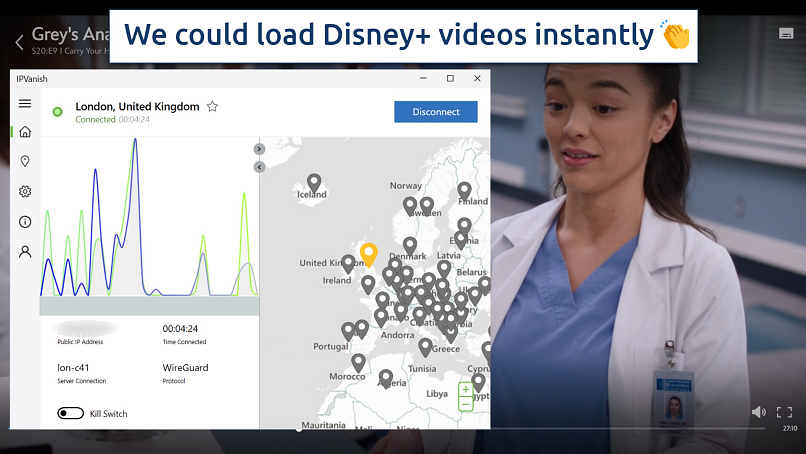Select the highlighted yellow London pin
The image size is (806, 454).
click(369, 255)
